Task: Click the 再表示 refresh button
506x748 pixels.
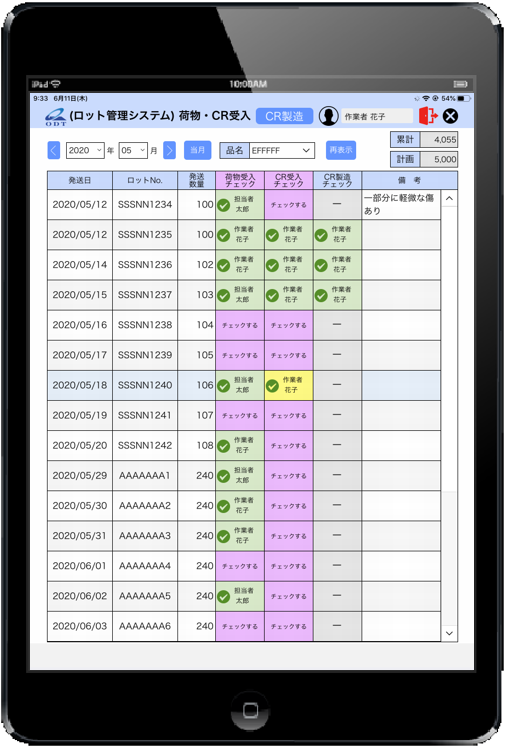Action: tap(341, 150)
